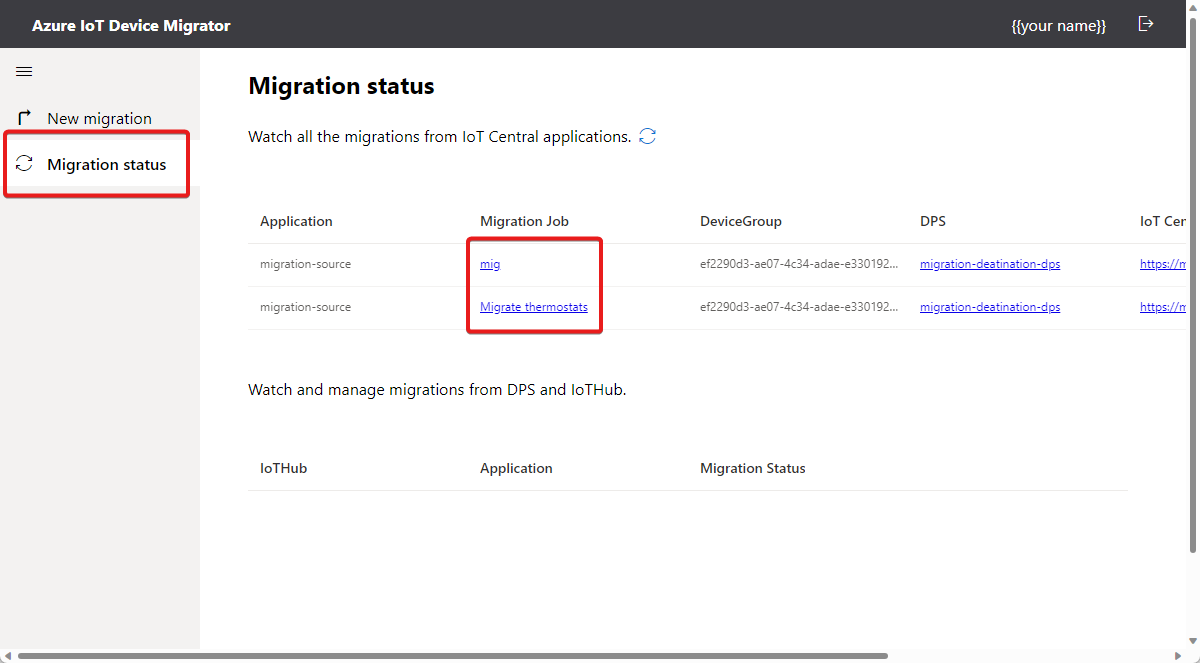Click the {{your name}} user label
The image size is (1200, 663).
tap(1058, 26)
